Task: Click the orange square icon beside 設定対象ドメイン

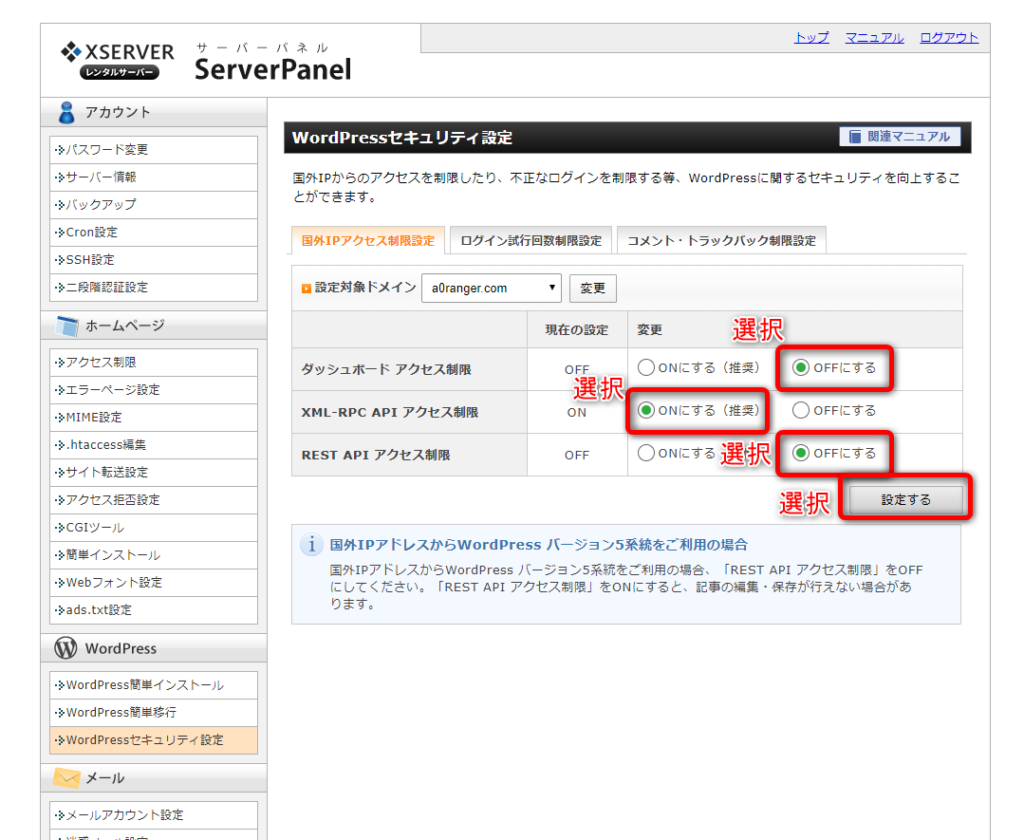Action: [x=306, y=289]
